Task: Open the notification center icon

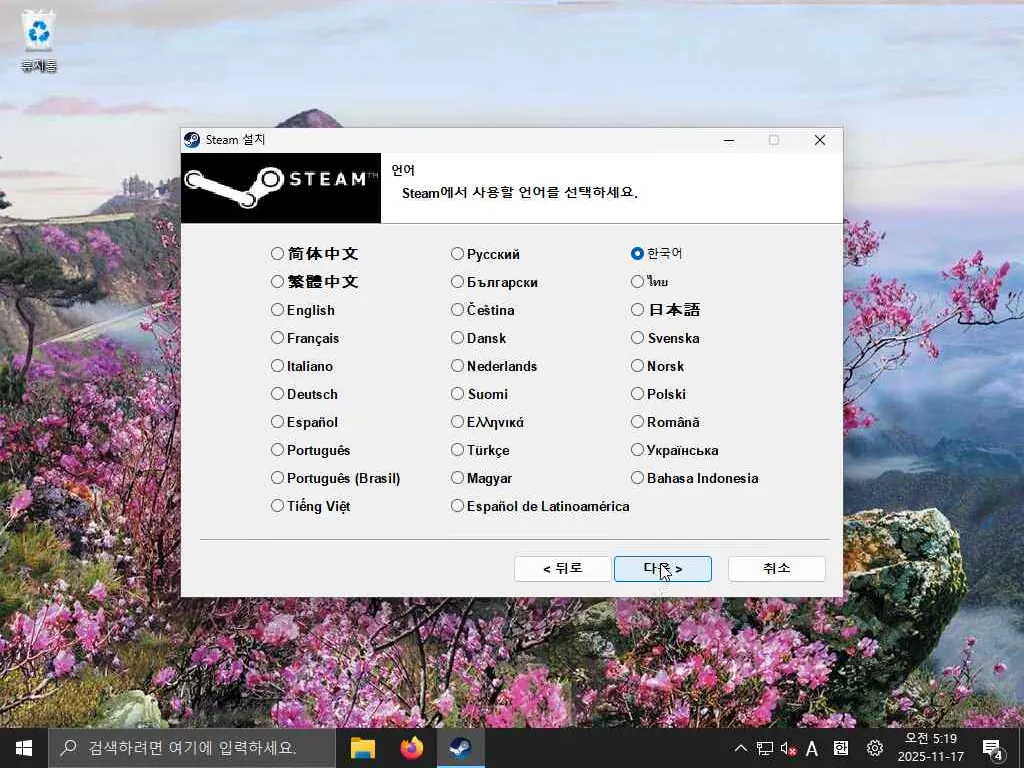Action: pos(993,749)
